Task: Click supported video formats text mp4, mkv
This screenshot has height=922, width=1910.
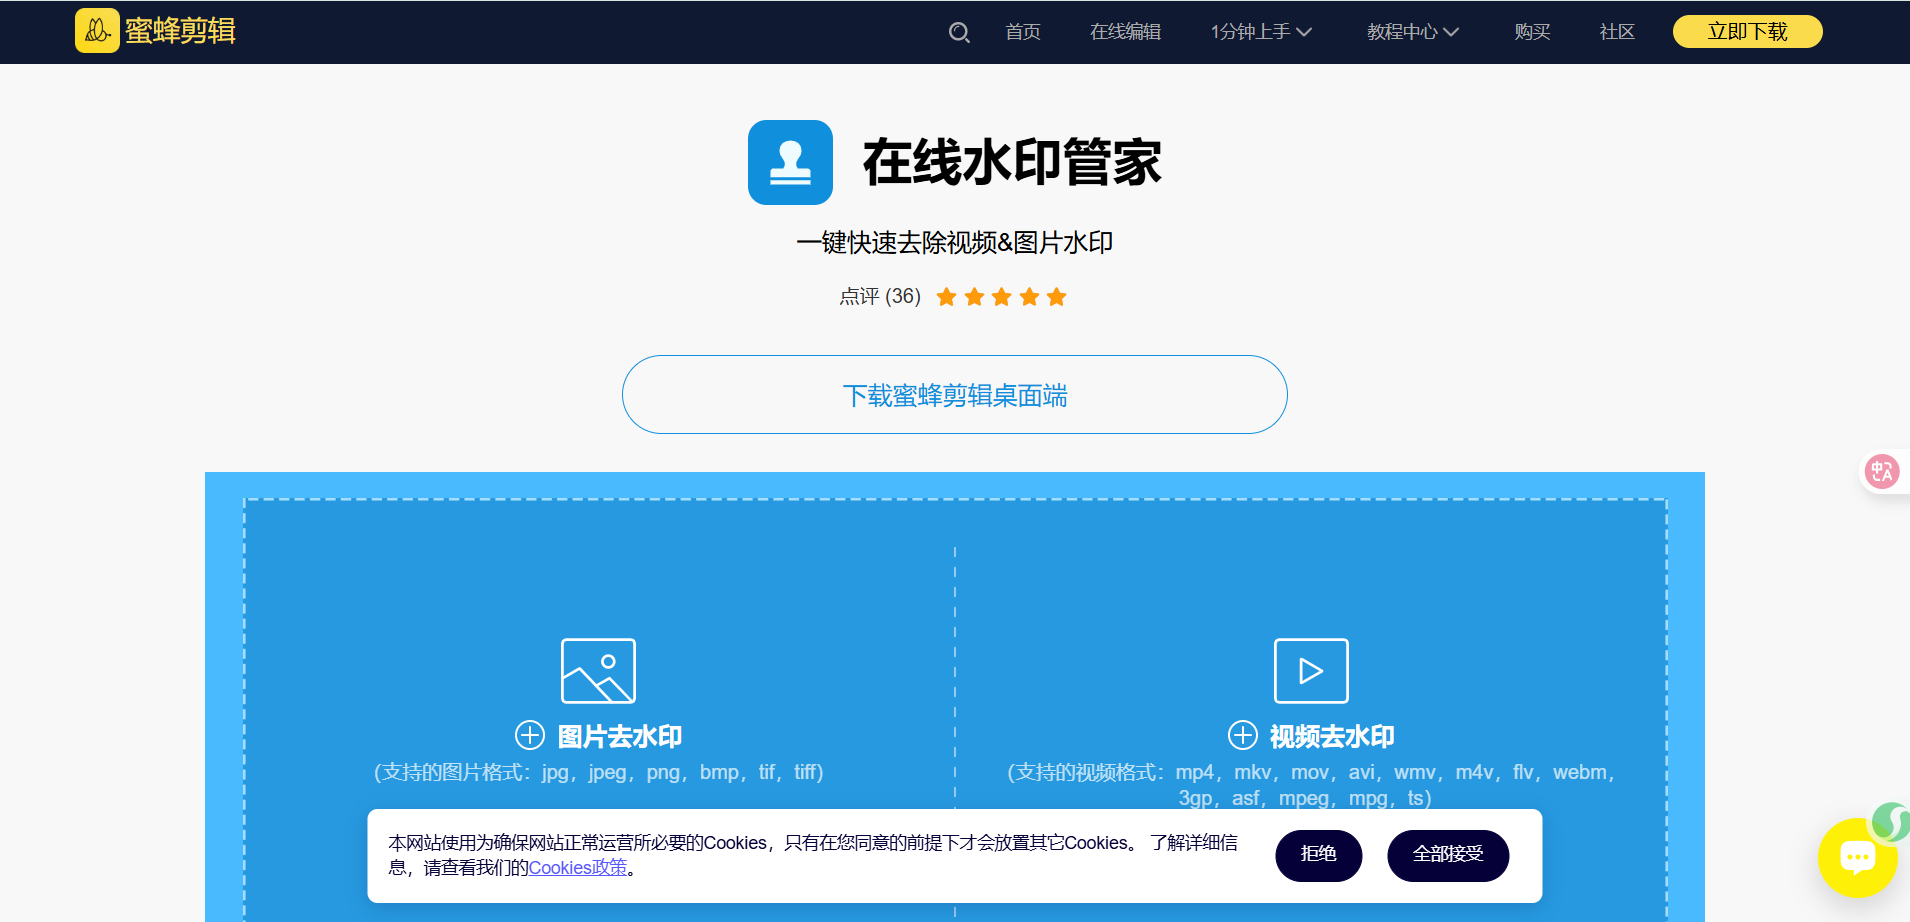Action: pyautogui.click(x=1311, y=785)
